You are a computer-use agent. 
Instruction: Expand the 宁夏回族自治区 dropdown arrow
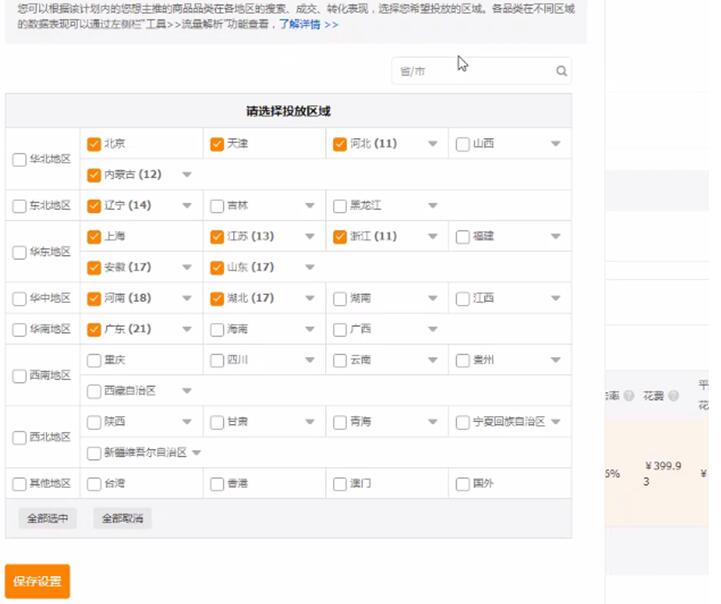(555, 422)
